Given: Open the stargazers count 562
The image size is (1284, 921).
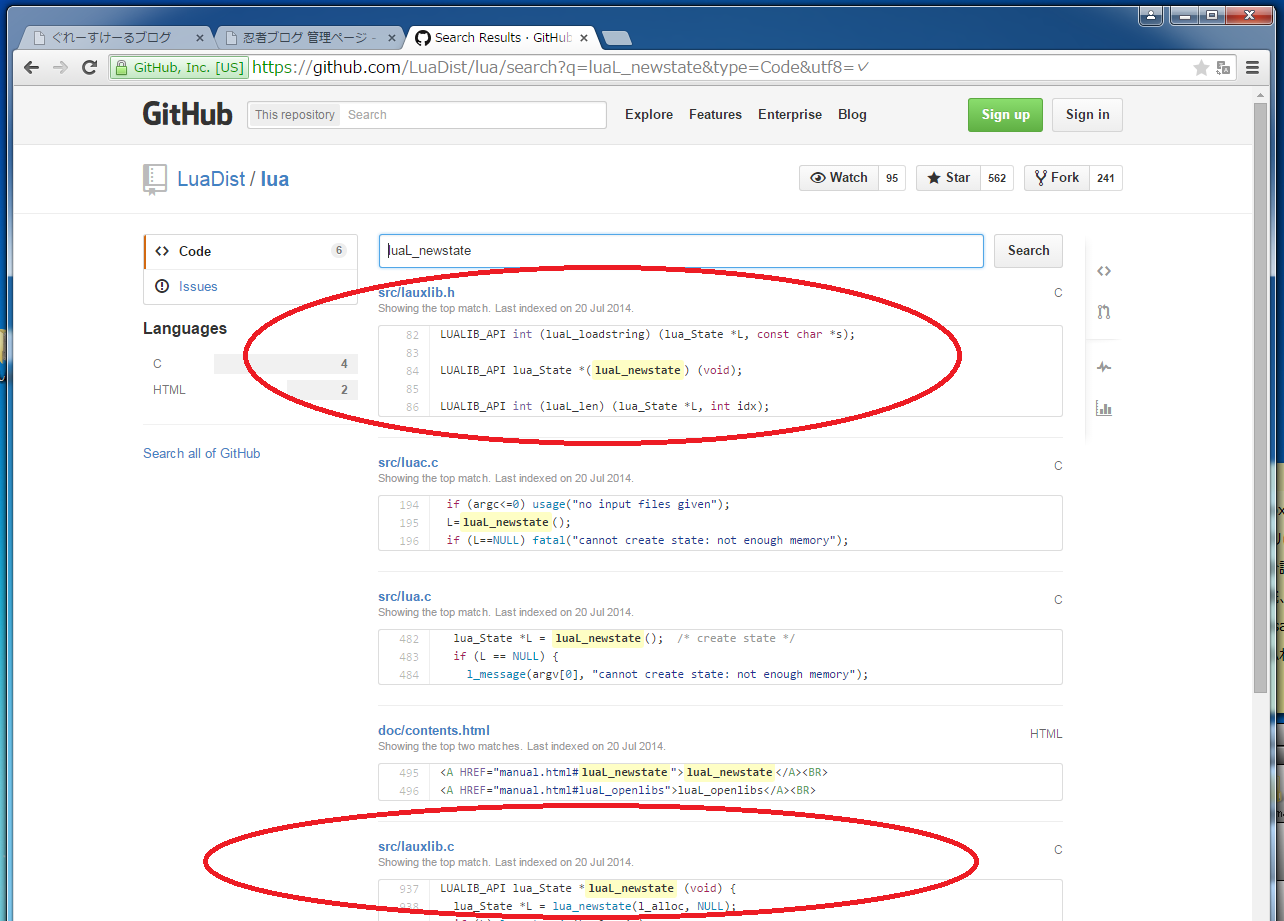Looking at the screenshot, I should (997, 178).
